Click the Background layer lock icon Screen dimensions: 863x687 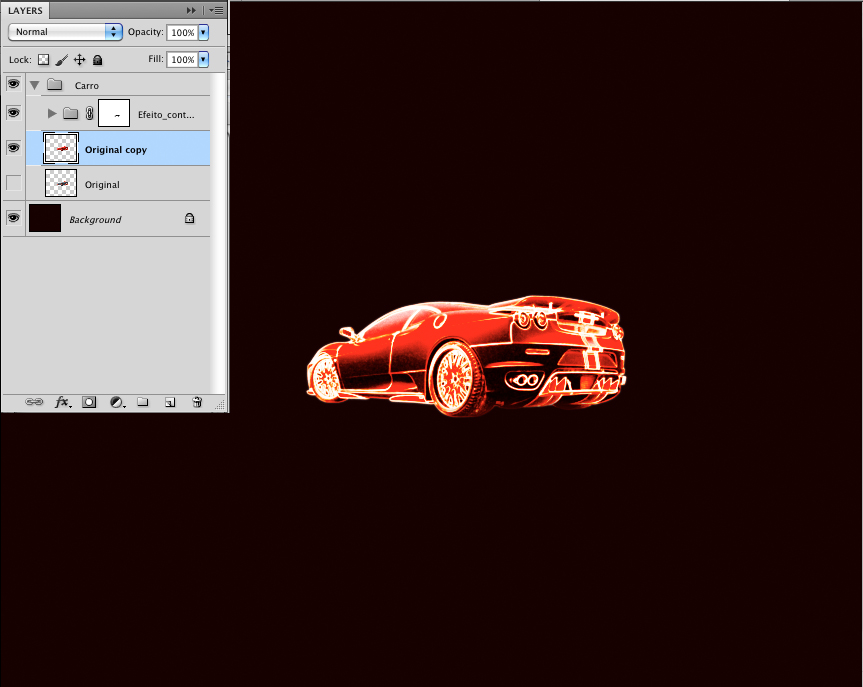pyautogui.click(x=189, y=219)
